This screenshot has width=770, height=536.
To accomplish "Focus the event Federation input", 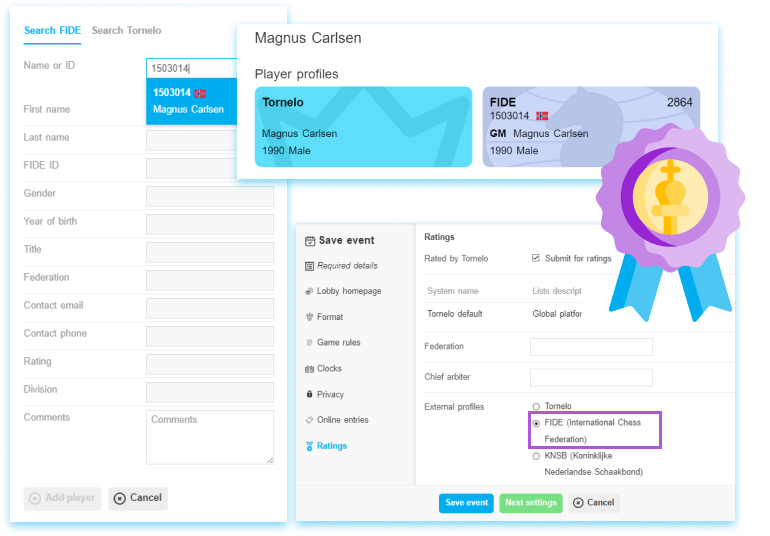I will (x=591, y=347).
